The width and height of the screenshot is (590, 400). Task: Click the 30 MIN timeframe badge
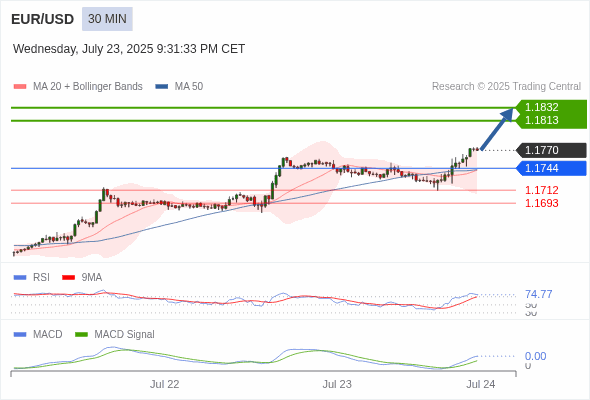point(107,19)
